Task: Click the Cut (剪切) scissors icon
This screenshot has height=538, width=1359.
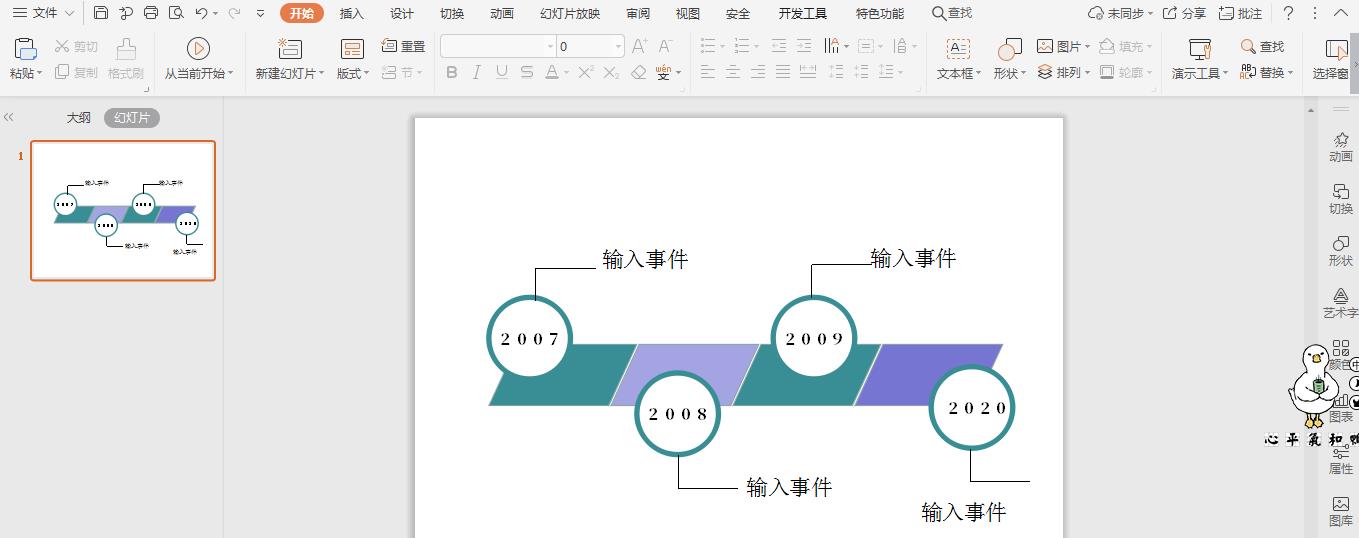Action: point(62,46)
